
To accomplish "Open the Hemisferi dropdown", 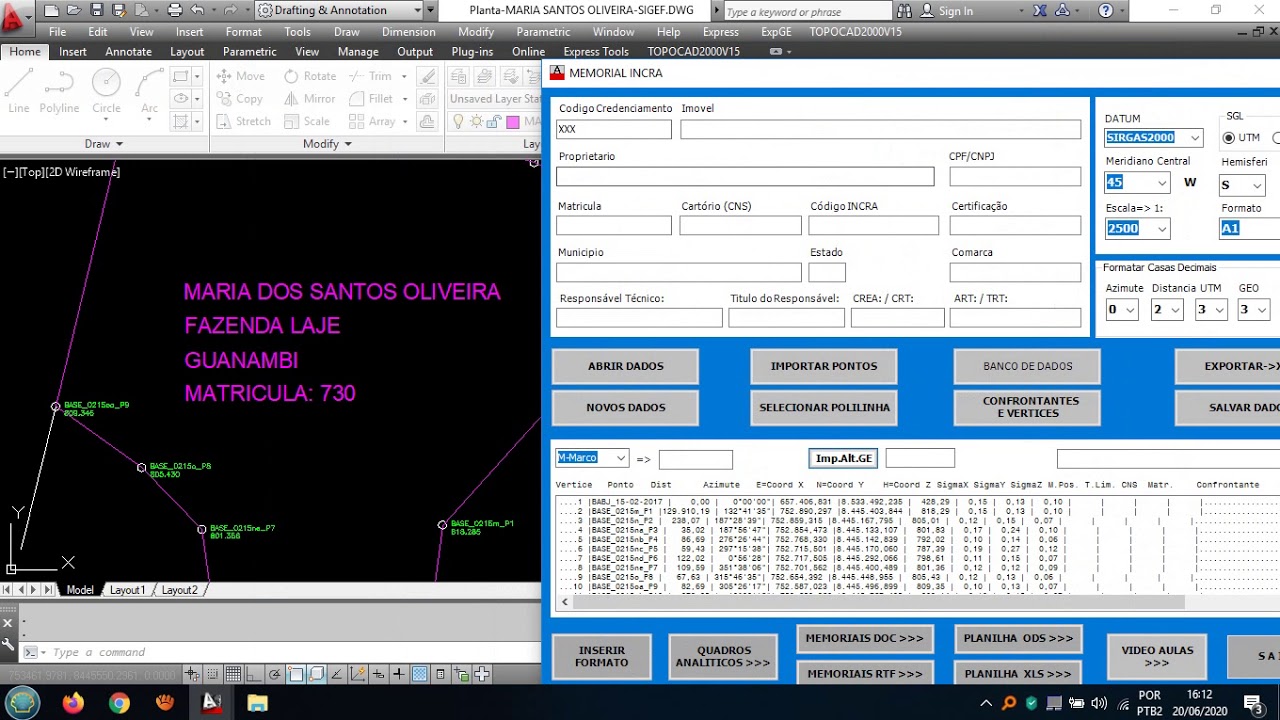I will (1257, 185).
